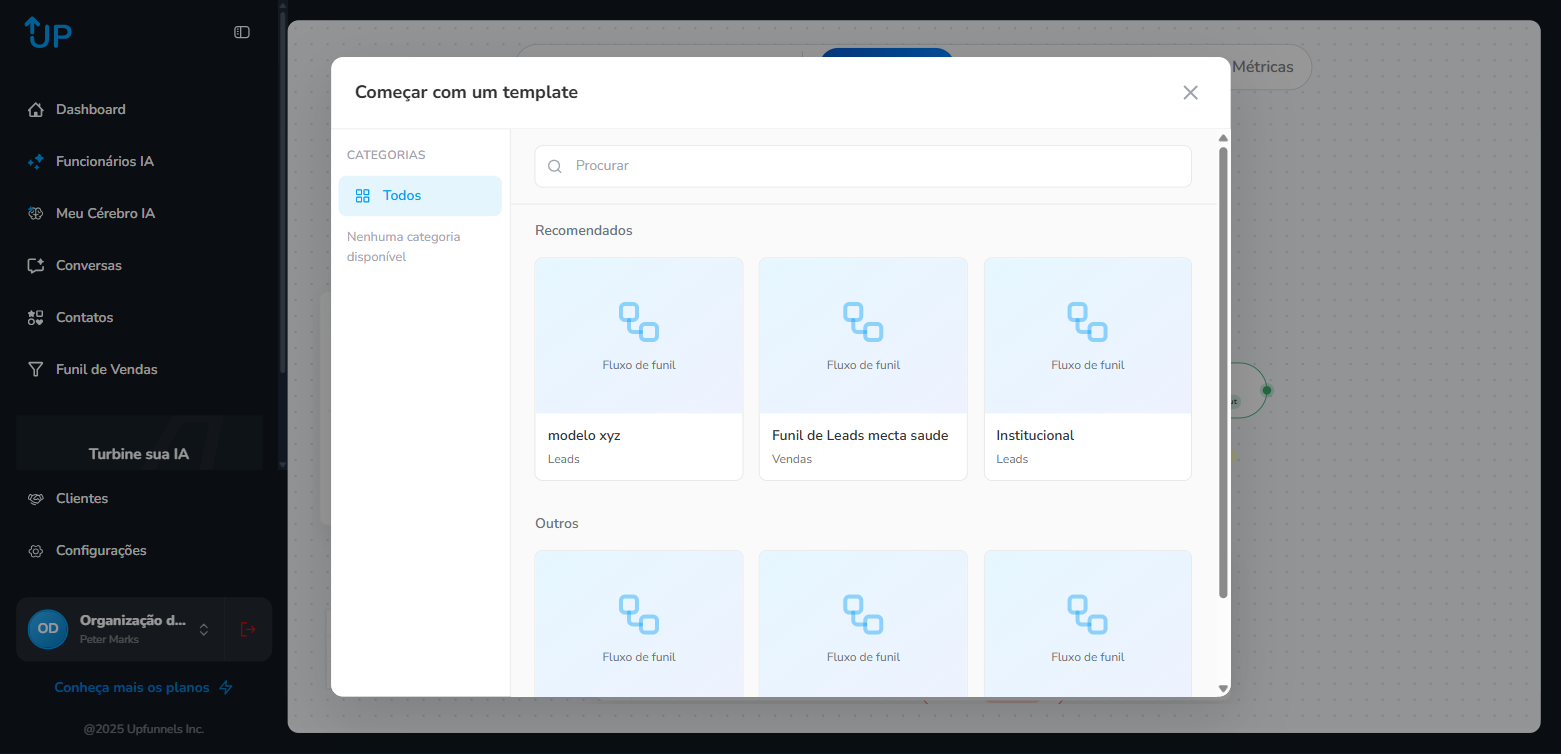Open Funcionários IA sparkle icon
The width and height of the screenshot is (1561, 754).
click(x=36, y=162)
